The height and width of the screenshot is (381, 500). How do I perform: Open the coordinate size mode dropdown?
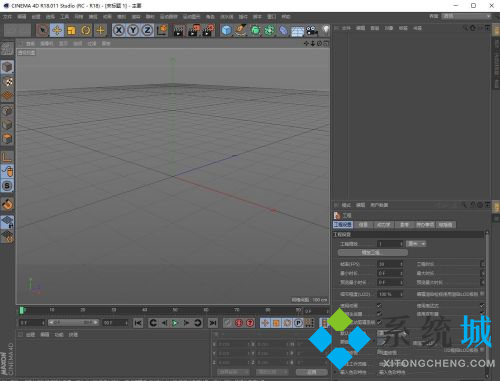pos(272,372)
